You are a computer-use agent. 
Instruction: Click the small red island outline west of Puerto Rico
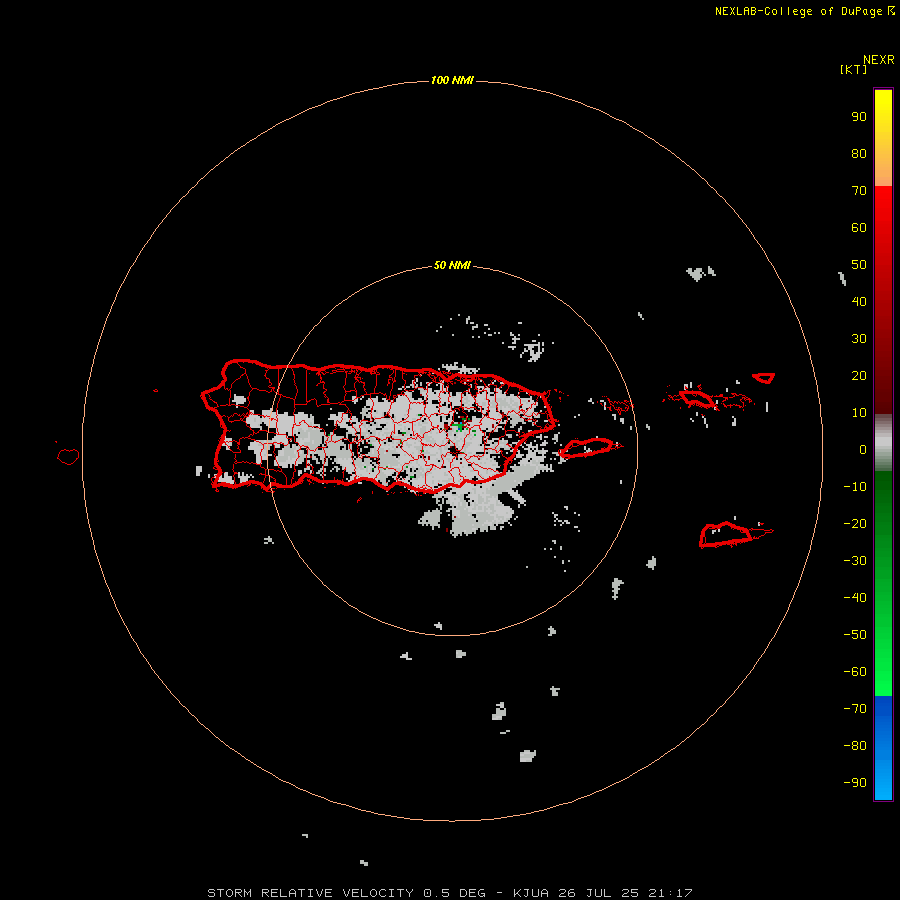pyautogui.click(x=68, y=456)
